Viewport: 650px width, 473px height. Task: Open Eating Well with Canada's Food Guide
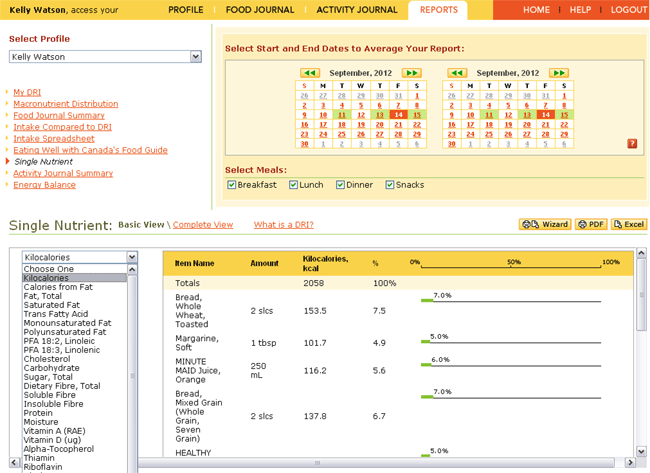point(90,150)
